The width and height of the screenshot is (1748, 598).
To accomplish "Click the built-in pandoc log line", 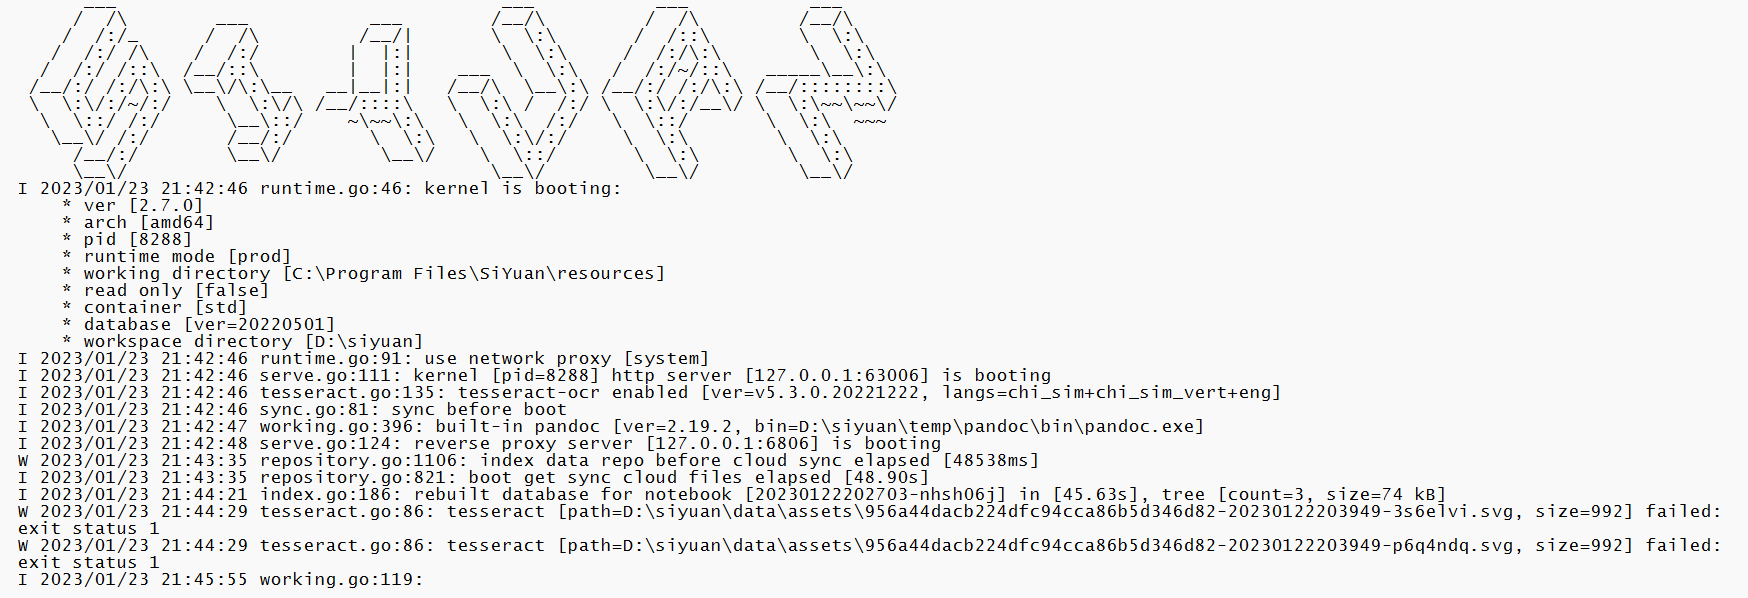I will point(731,426).
